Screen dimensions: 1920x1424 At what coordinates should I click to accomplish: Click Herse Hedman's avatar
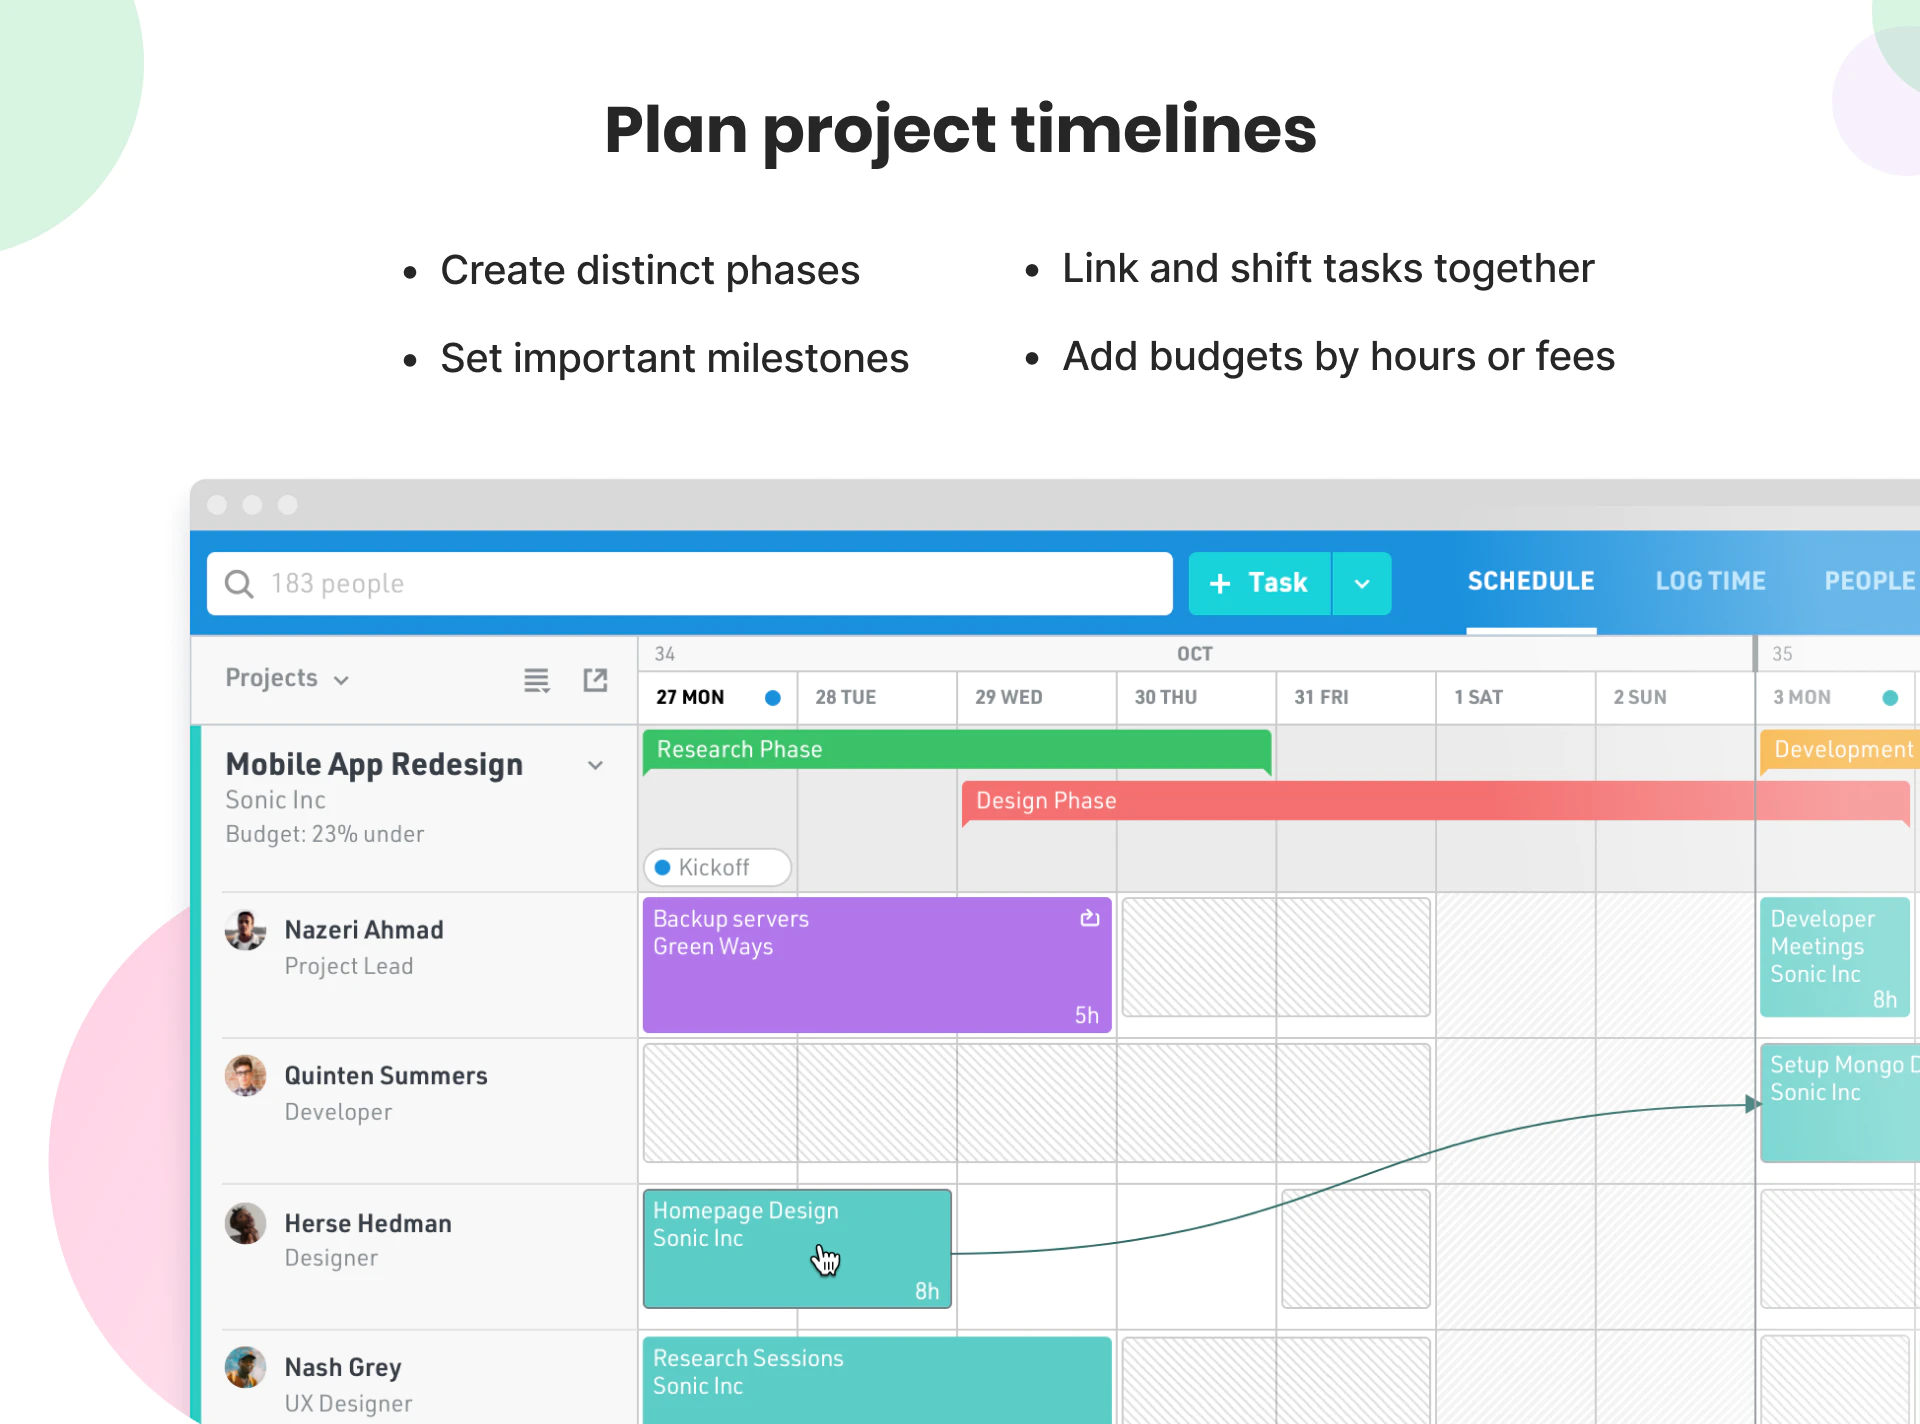tap(245, 1223)
